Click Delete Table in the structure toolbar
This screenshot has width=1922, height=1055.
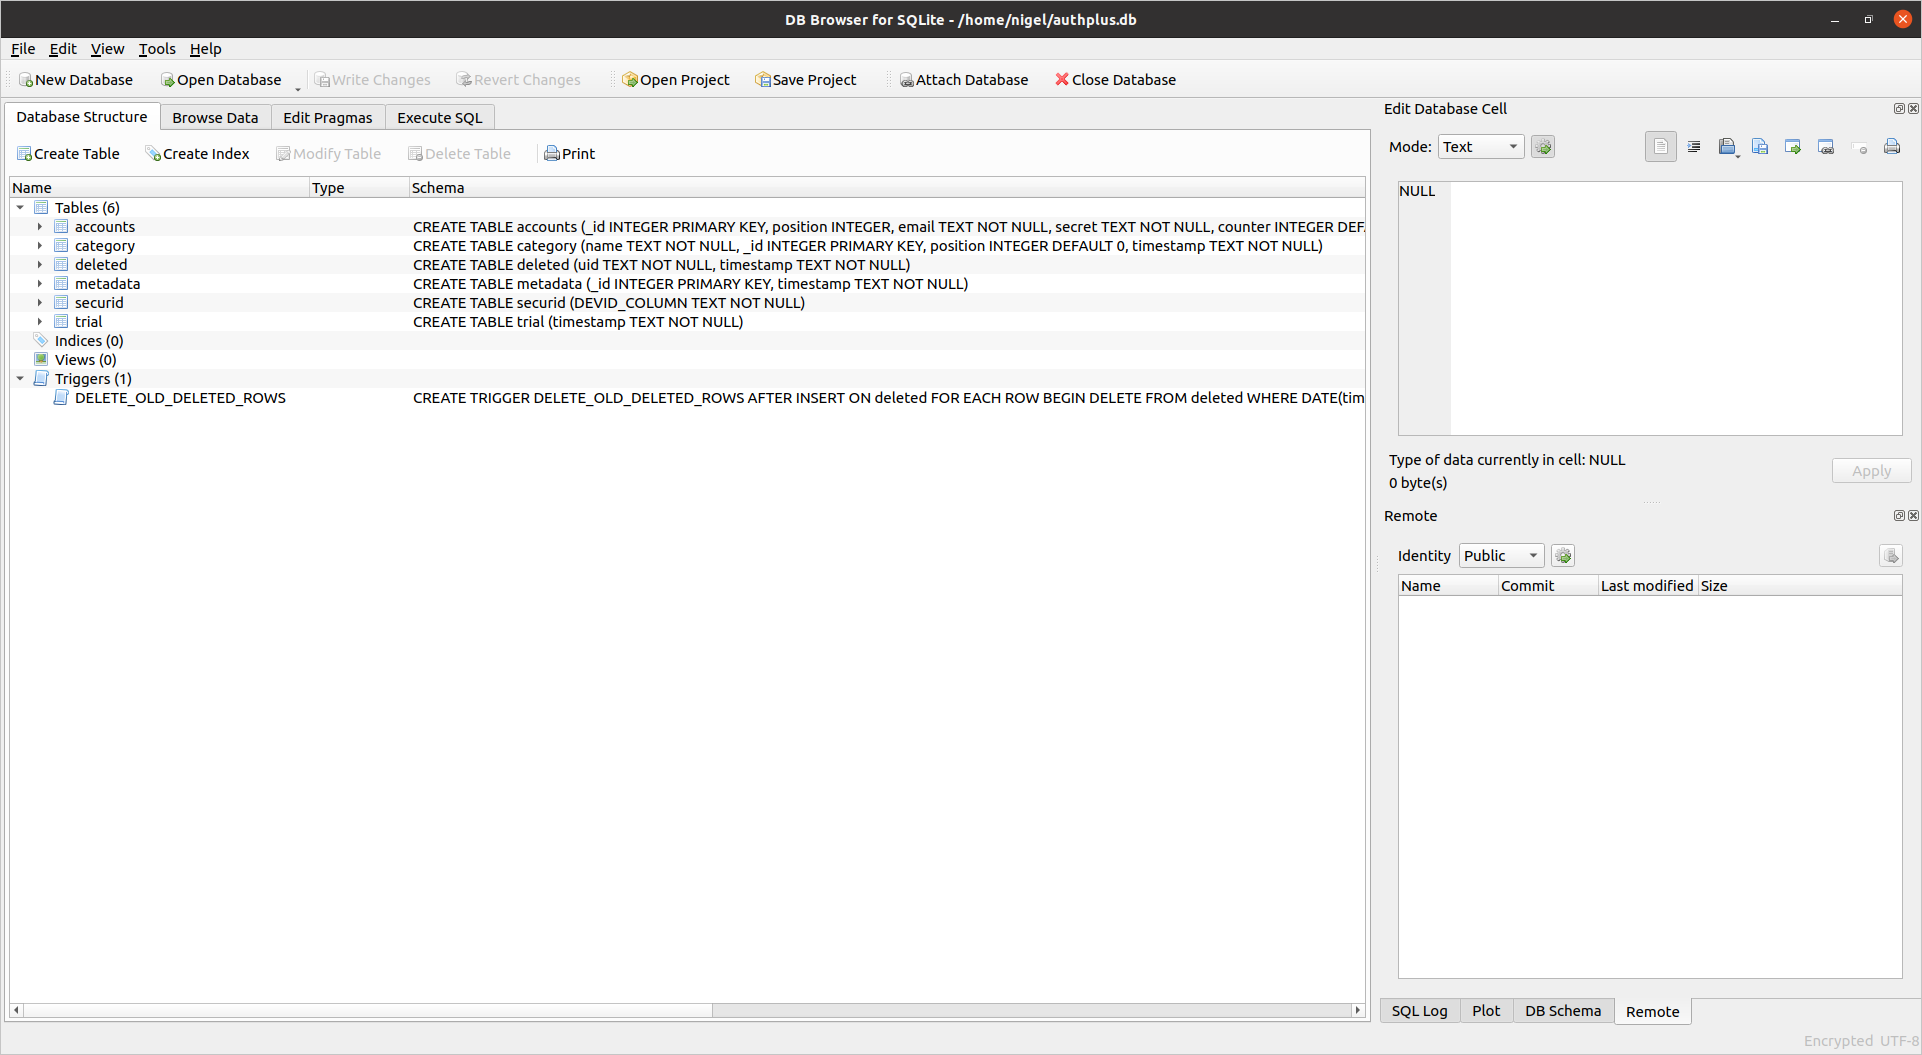click(x=459, y=154)
